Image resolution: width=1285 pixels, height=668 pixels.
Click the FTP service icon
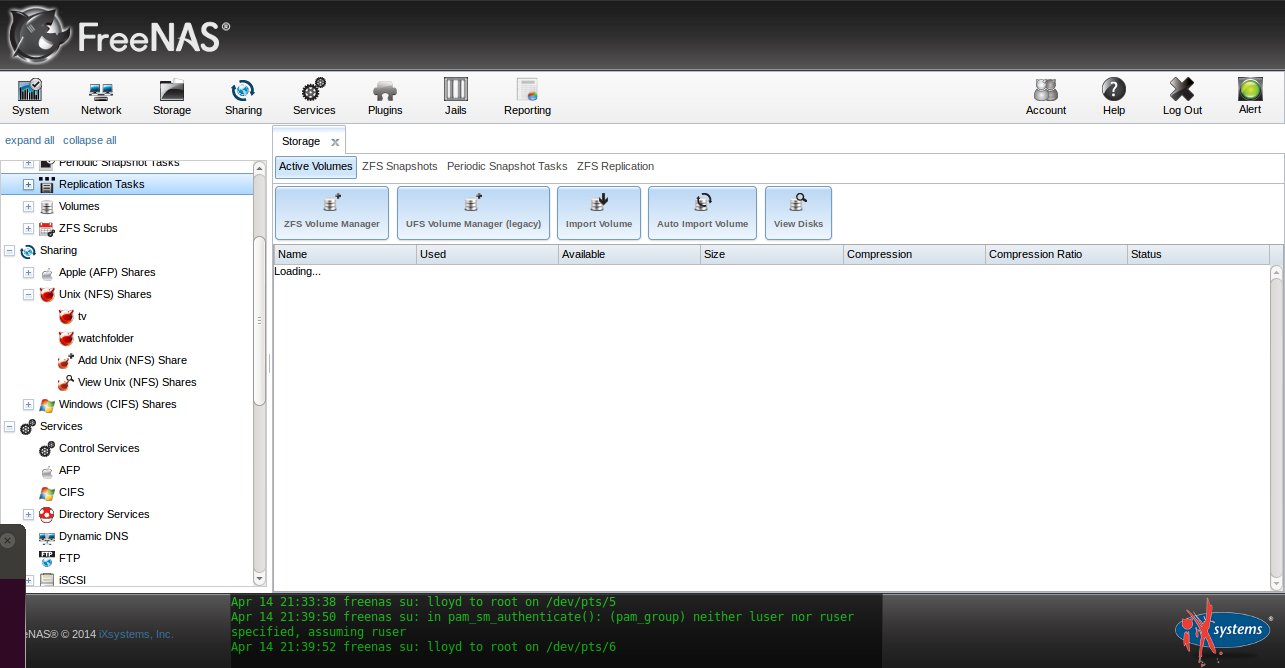click(x=47, y=558)
